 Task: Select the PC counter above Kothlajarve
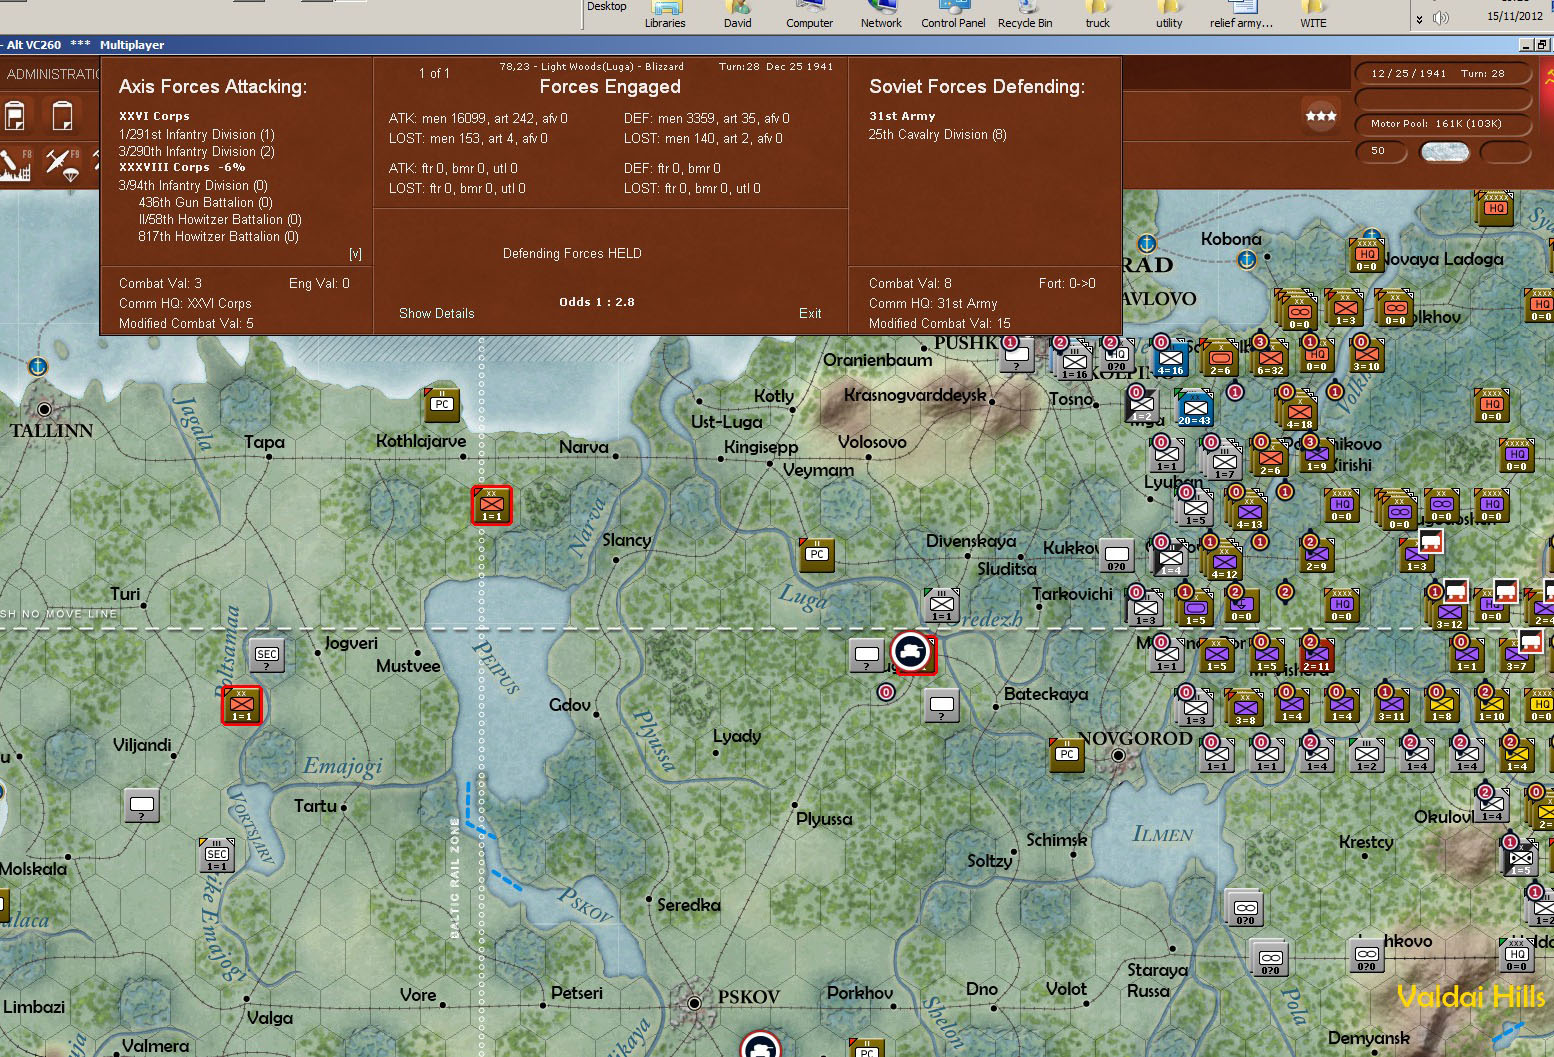[x=442, y=405]
